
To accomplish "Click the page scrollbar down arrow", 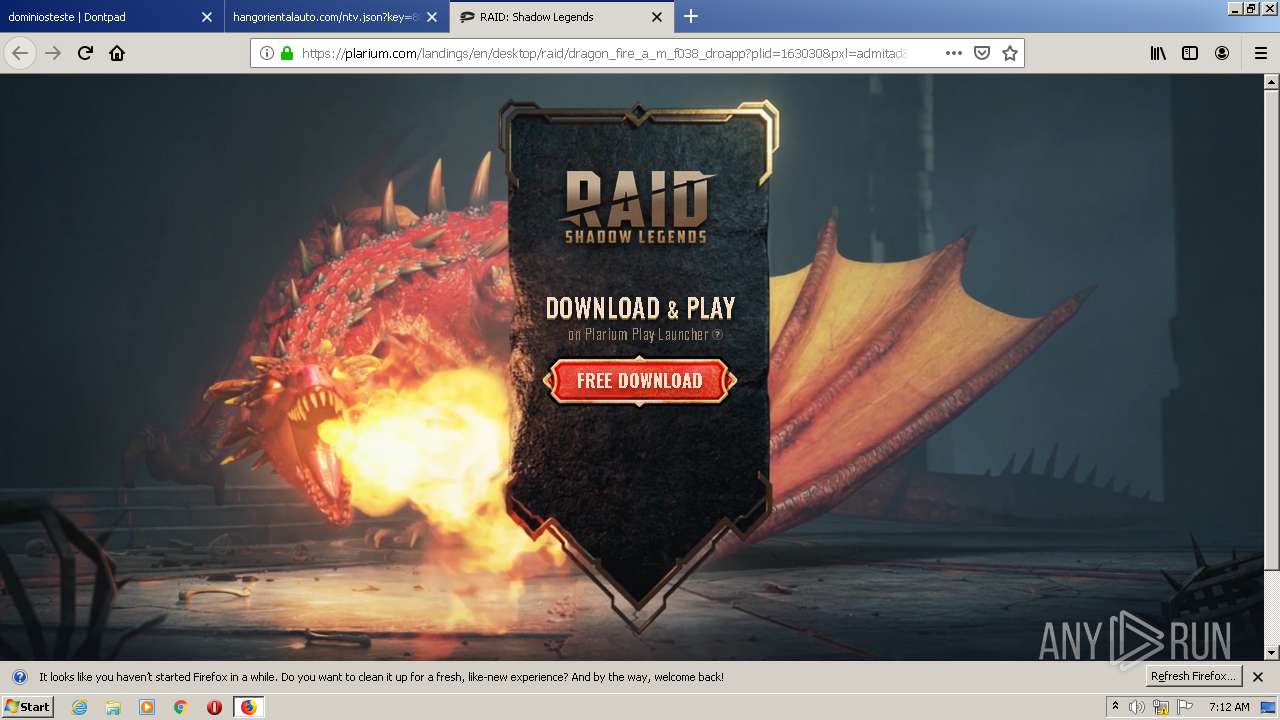I will 1272,653.
